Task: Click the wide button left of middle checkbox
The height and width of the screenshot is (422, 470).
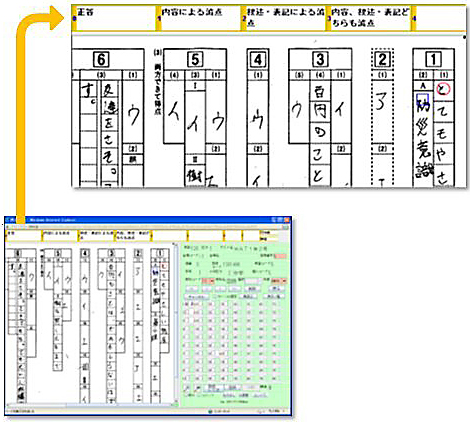Action: point(197,297)
